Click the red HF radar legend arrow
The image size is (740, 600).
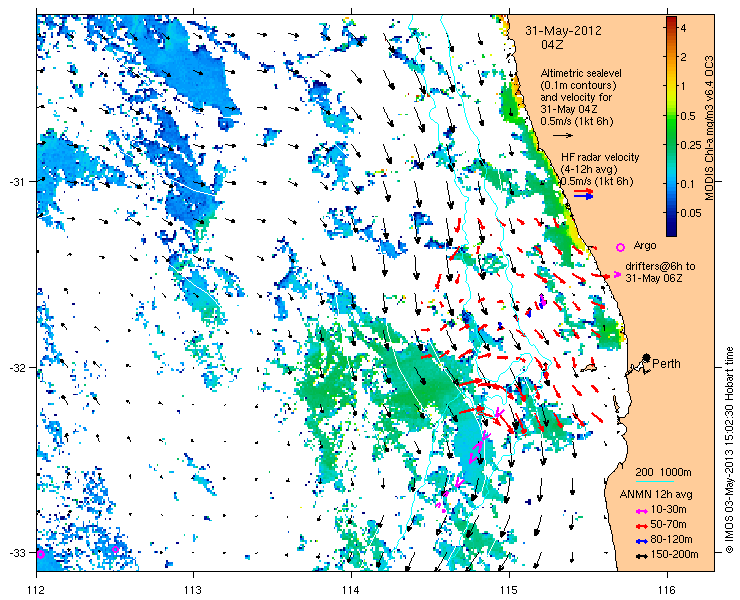(583, 191)
